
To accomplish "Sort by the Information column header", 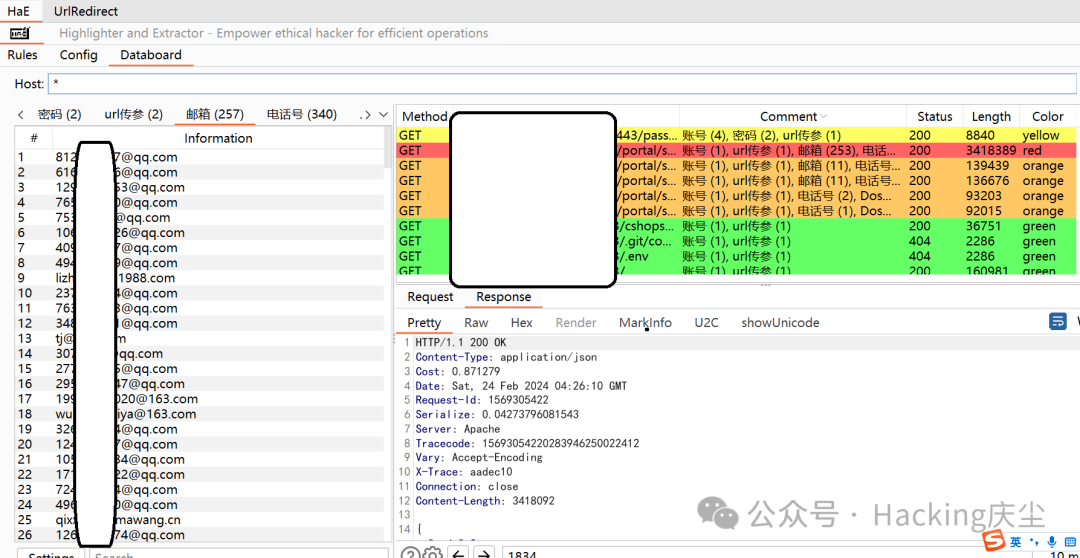I will tap(218, 138).
